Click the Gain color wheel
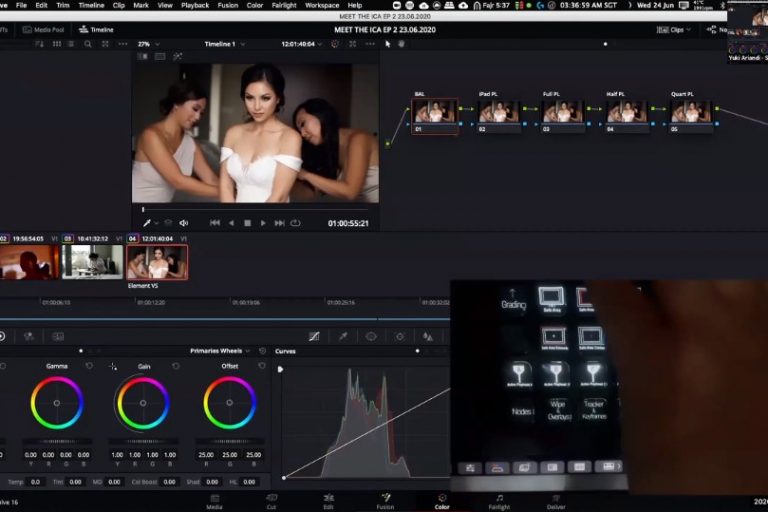The height and width of the screenshot is (512, 768). [143, 403]
